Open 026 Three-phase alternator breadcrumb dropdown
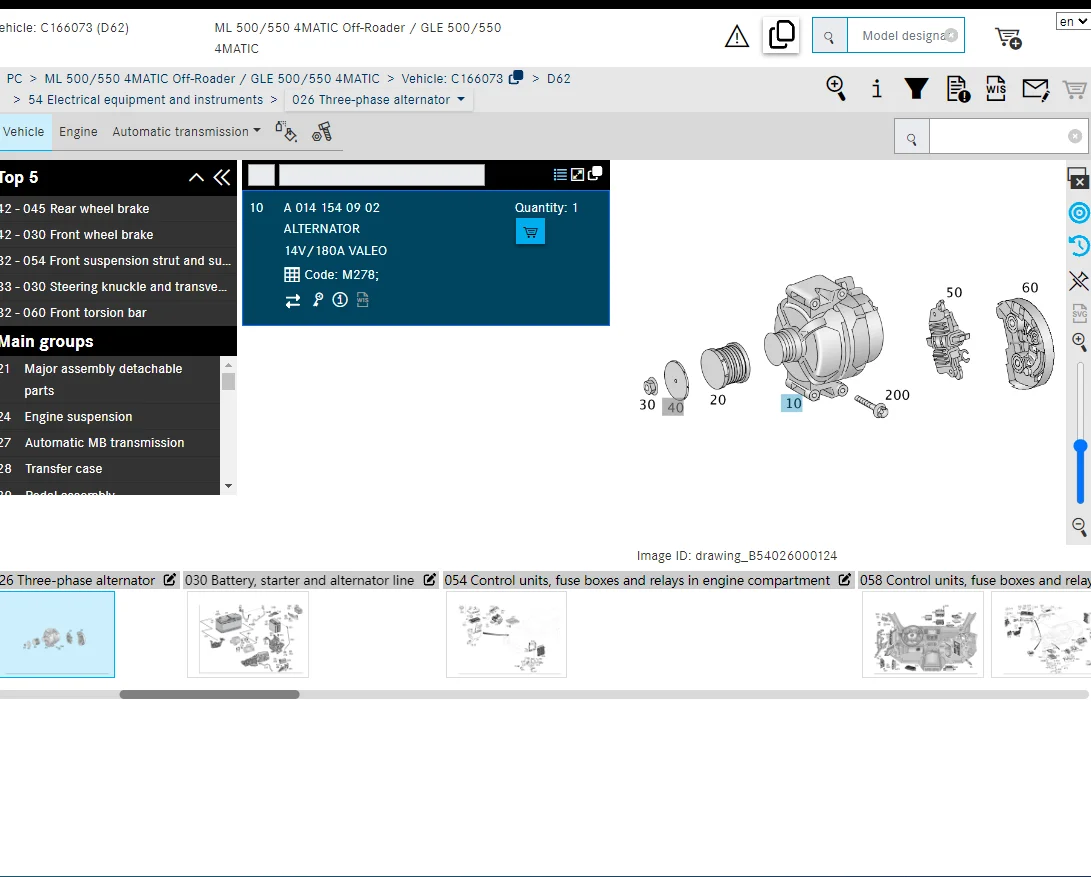 tap(379, 100)
